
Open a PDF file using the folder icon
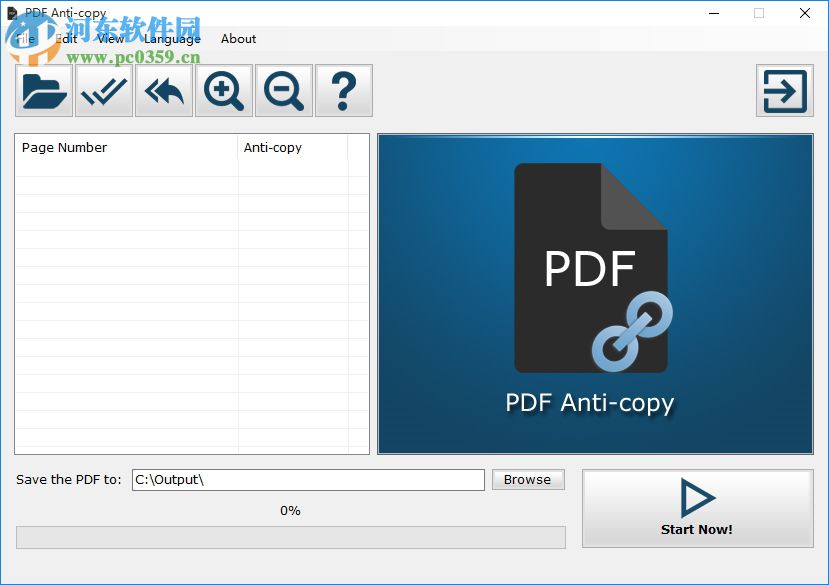tap(42, 90)
